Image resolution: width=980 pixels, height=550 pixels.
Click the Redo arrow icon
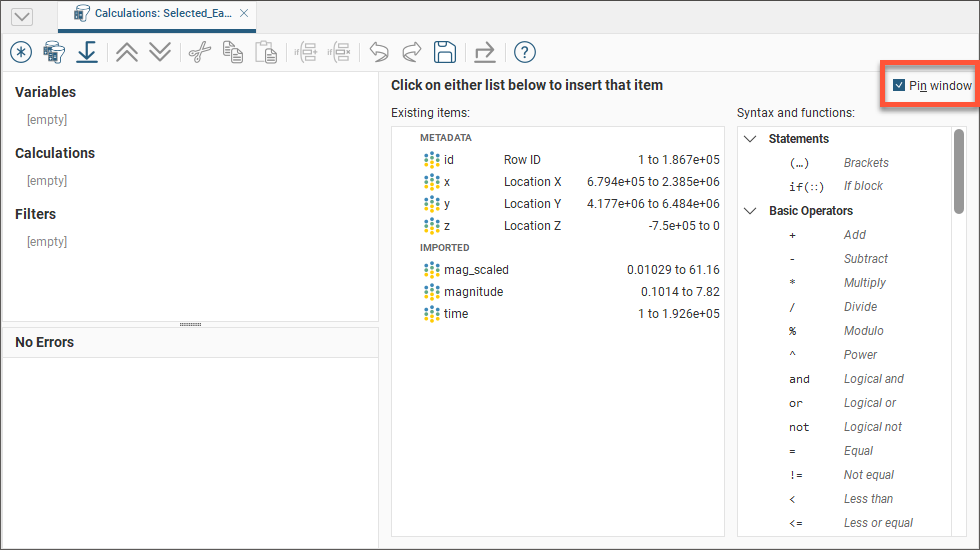(412, 52)
